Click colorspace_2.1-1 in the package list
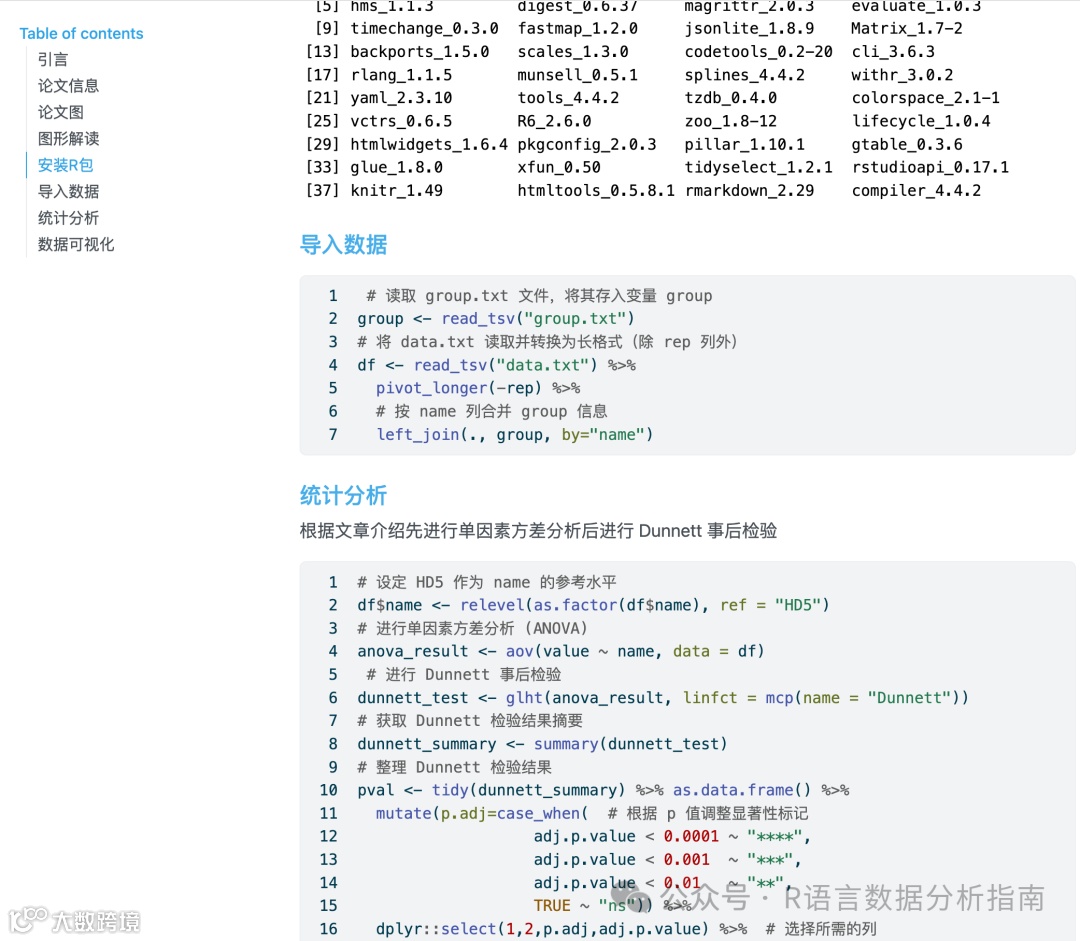 point(926,98)
